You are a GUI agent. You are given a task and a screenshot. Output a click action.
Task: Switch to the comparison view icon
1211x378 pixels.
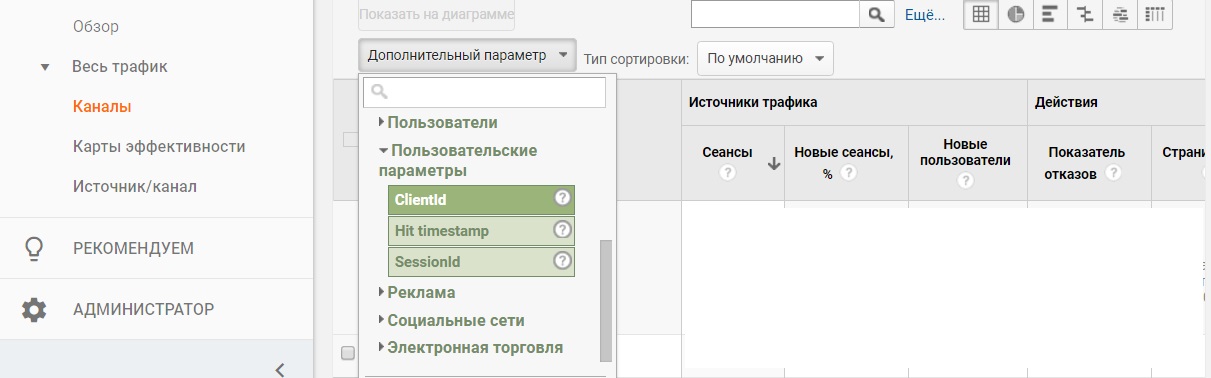[x=1084, y=14]
